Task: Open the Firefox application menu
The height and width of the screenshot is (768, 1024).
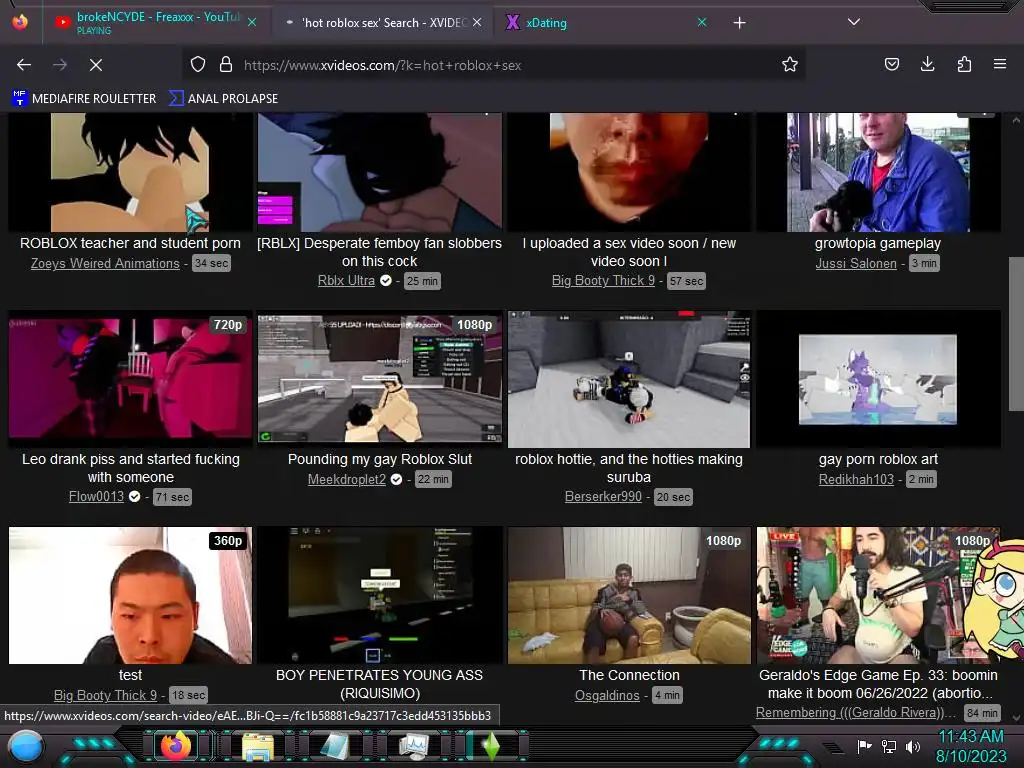Action: point(1000,64)
